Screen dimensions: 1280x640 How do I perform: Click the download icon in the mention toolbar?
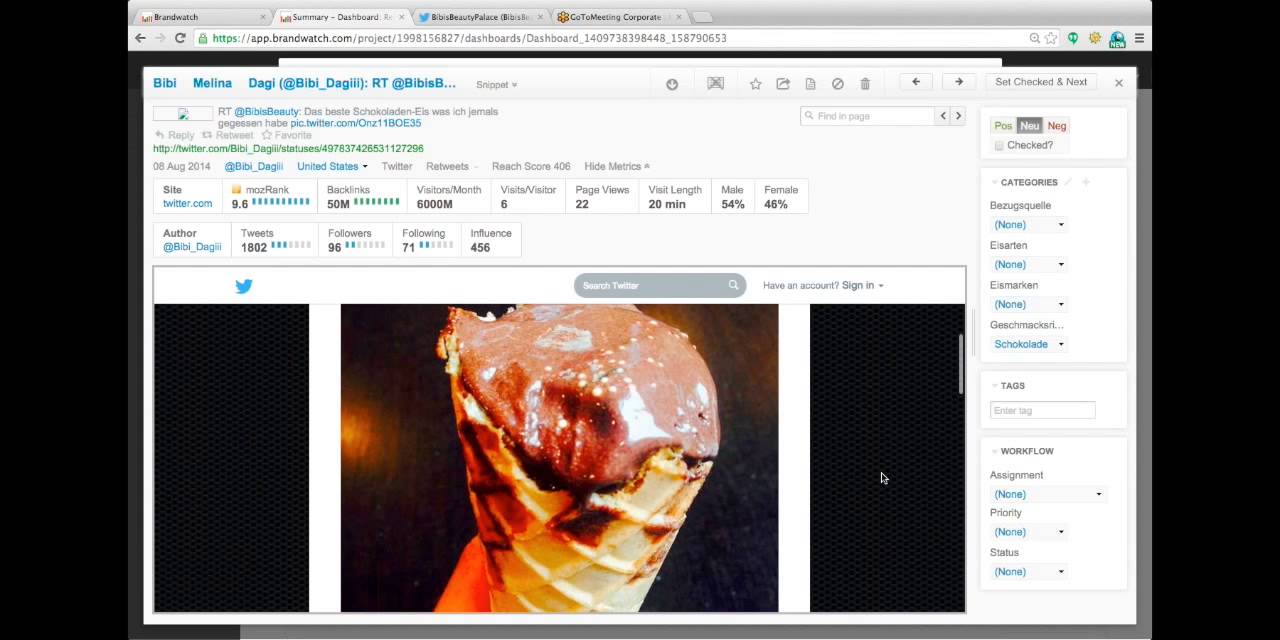point(672,84)
